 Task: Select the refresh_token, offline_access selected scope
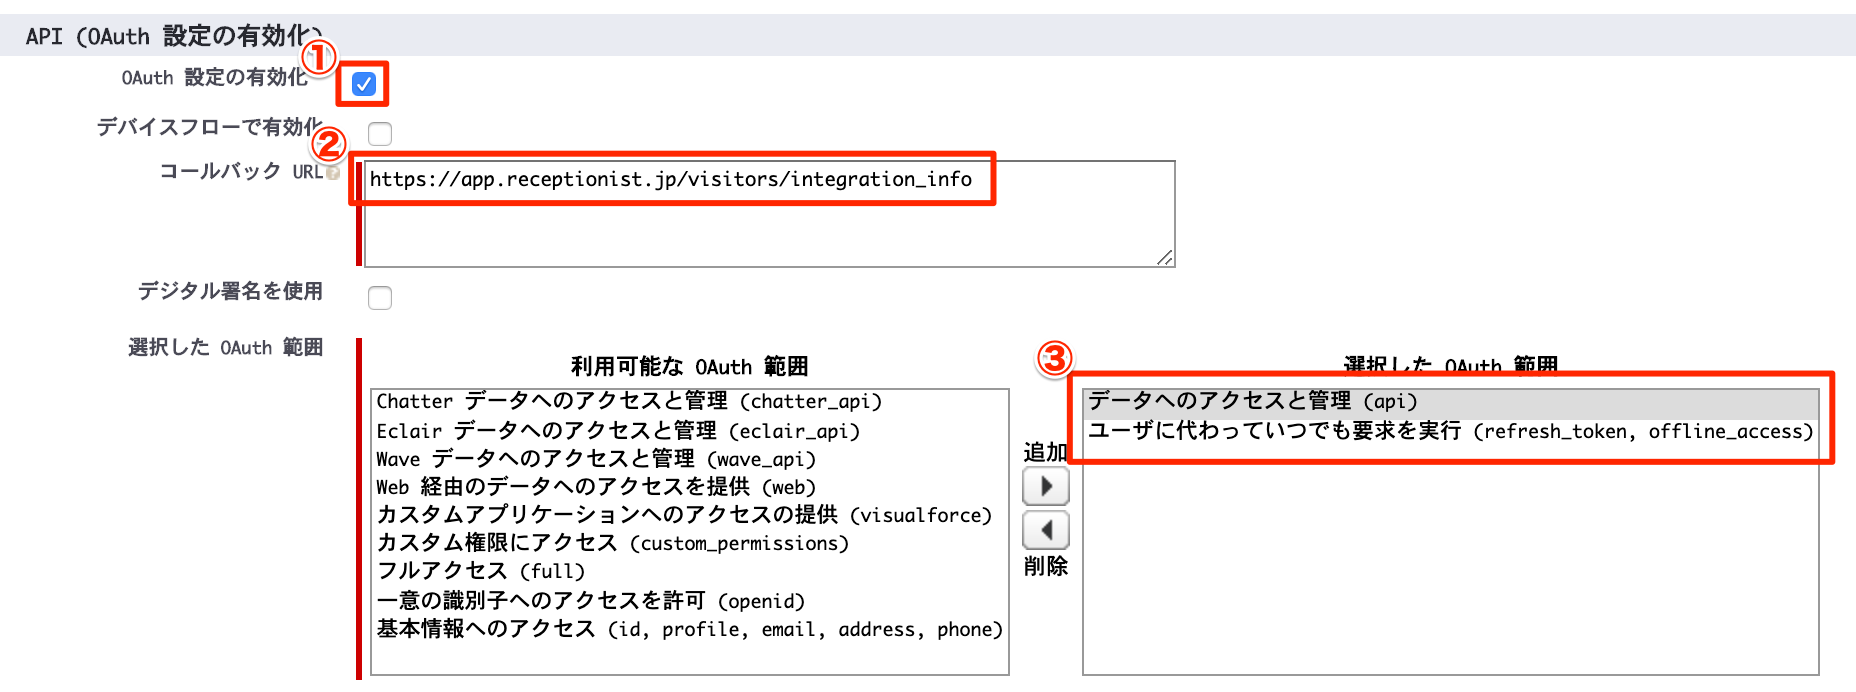(1450, 431)
